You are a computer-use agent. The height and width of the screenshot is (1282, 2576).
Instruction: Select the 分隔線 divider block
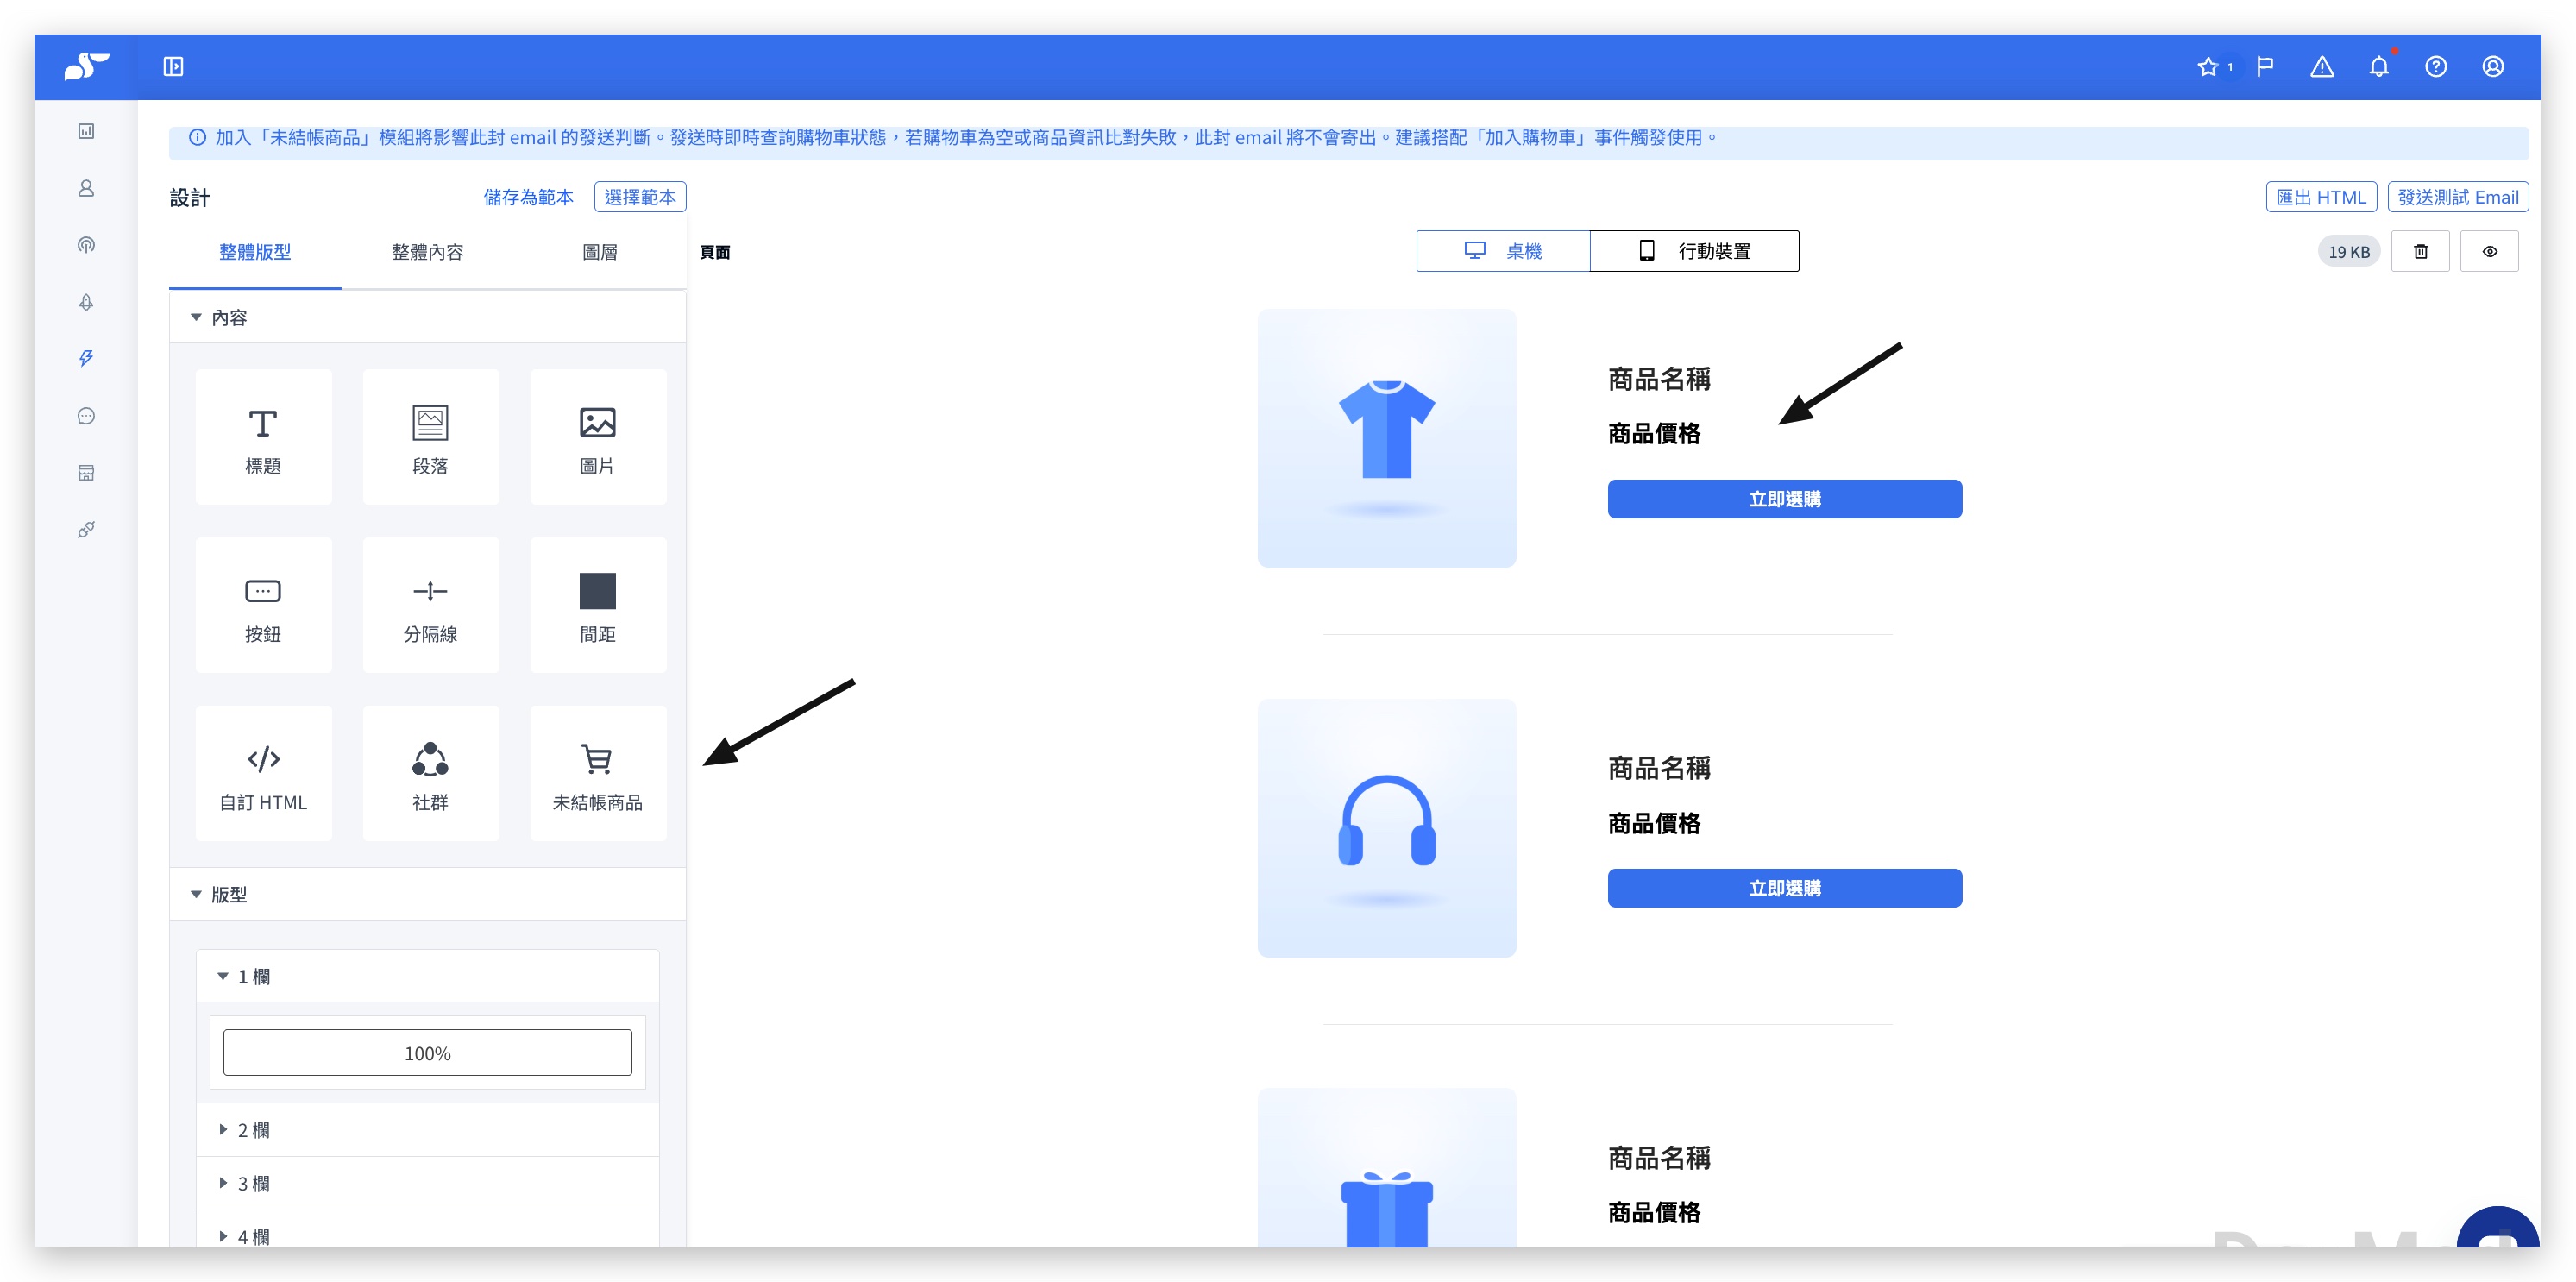[430, 605]
